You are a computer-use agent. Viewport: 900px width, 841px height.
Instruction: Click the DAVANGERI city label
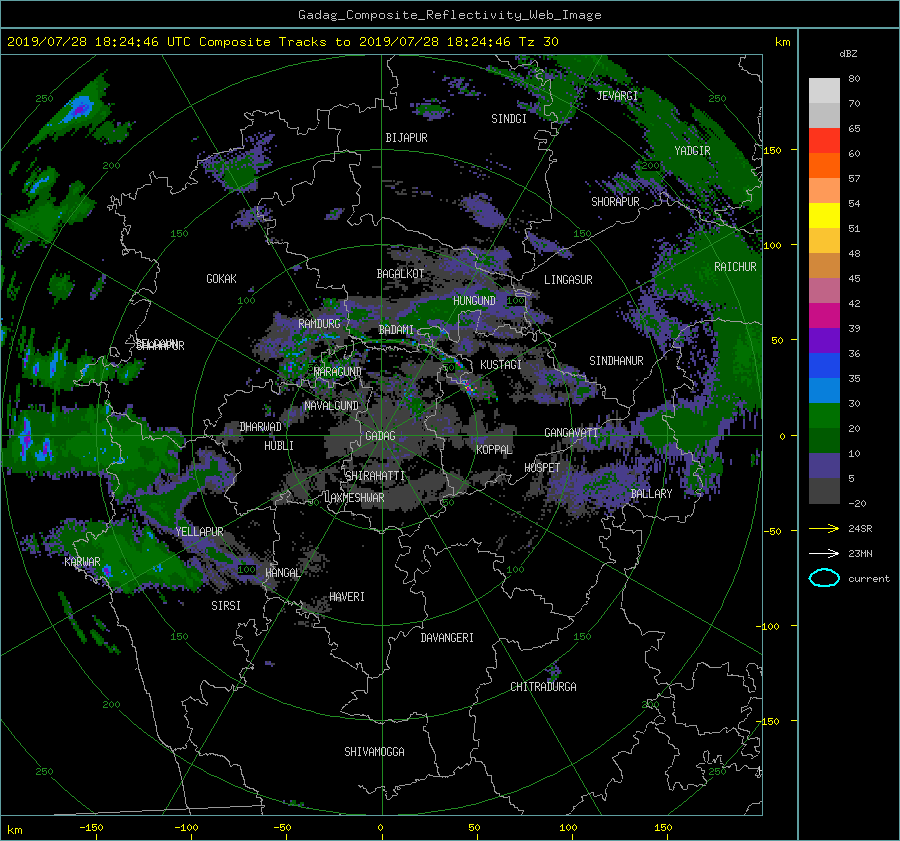point(447,638)
